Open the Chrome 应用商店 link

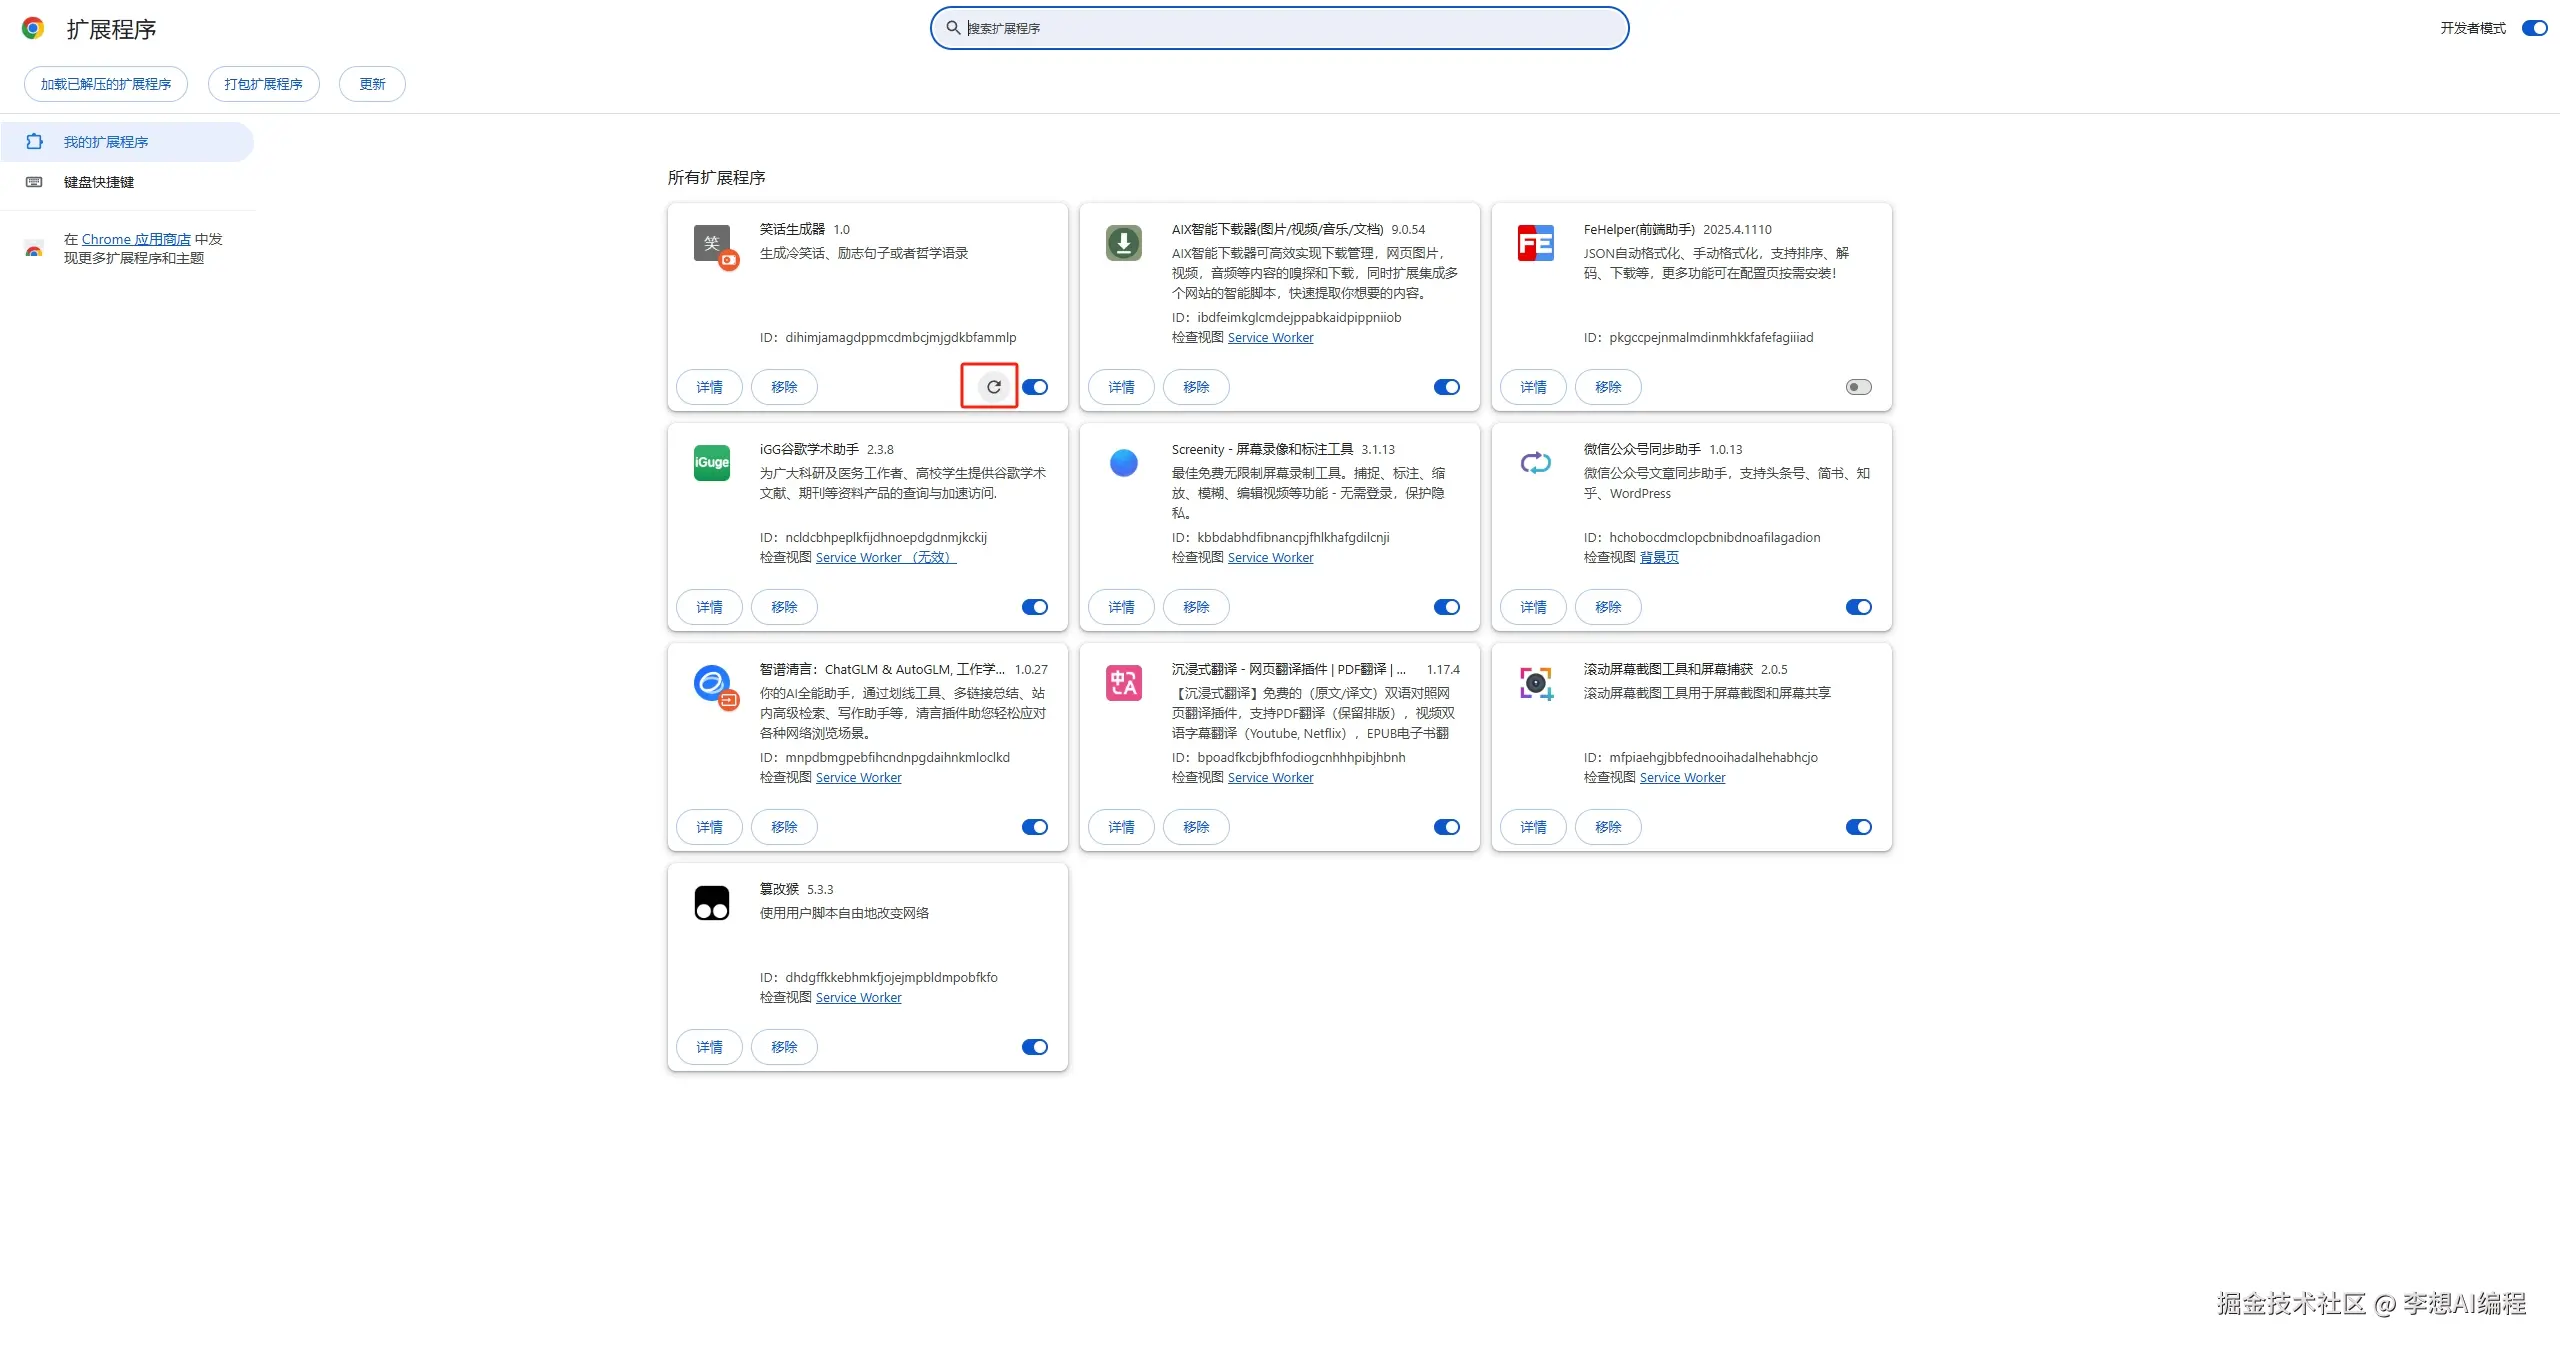[136, 239]
